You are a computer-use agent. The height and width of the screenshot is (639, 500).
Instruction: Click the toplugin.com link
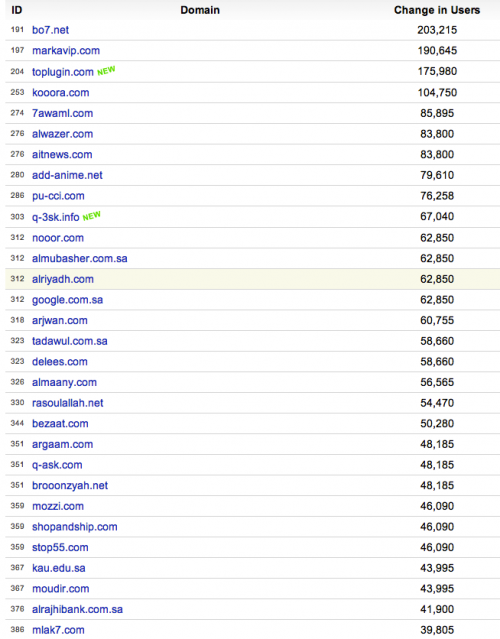pos(63,72)
